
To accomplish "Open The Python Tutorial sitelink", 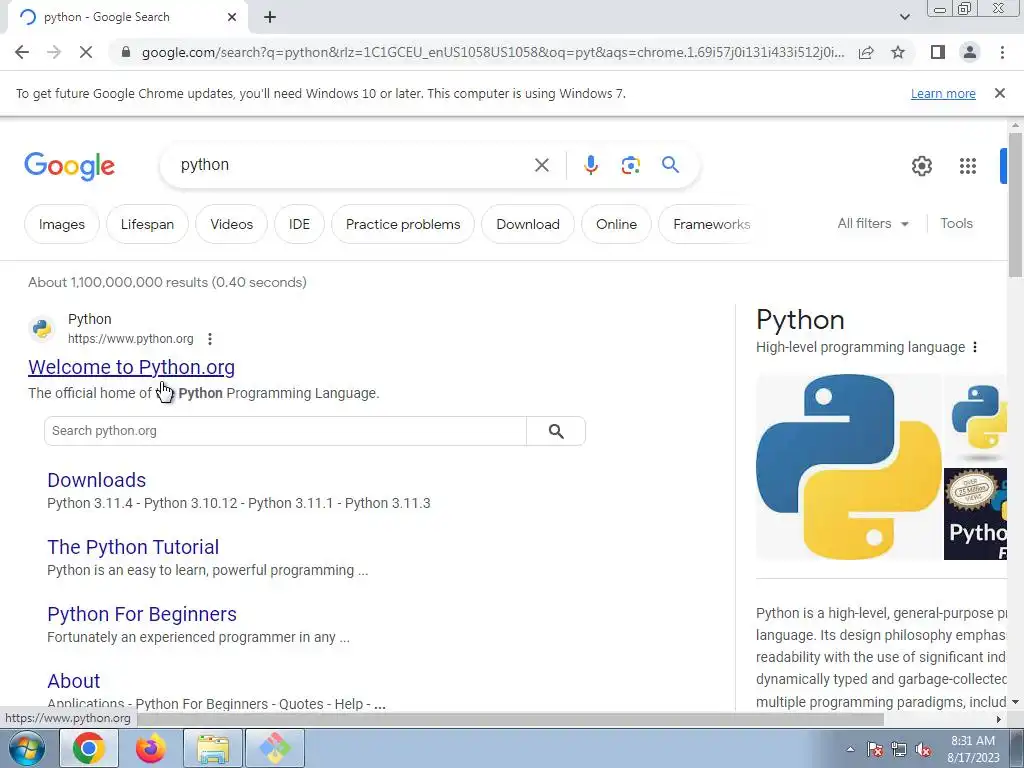I will [133, 547].
